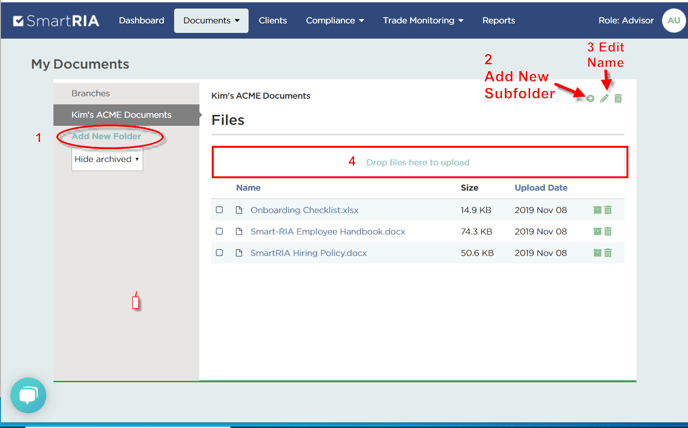Open the Clients page
This screenshot has height=428, width=688.
tap(272, 21)
